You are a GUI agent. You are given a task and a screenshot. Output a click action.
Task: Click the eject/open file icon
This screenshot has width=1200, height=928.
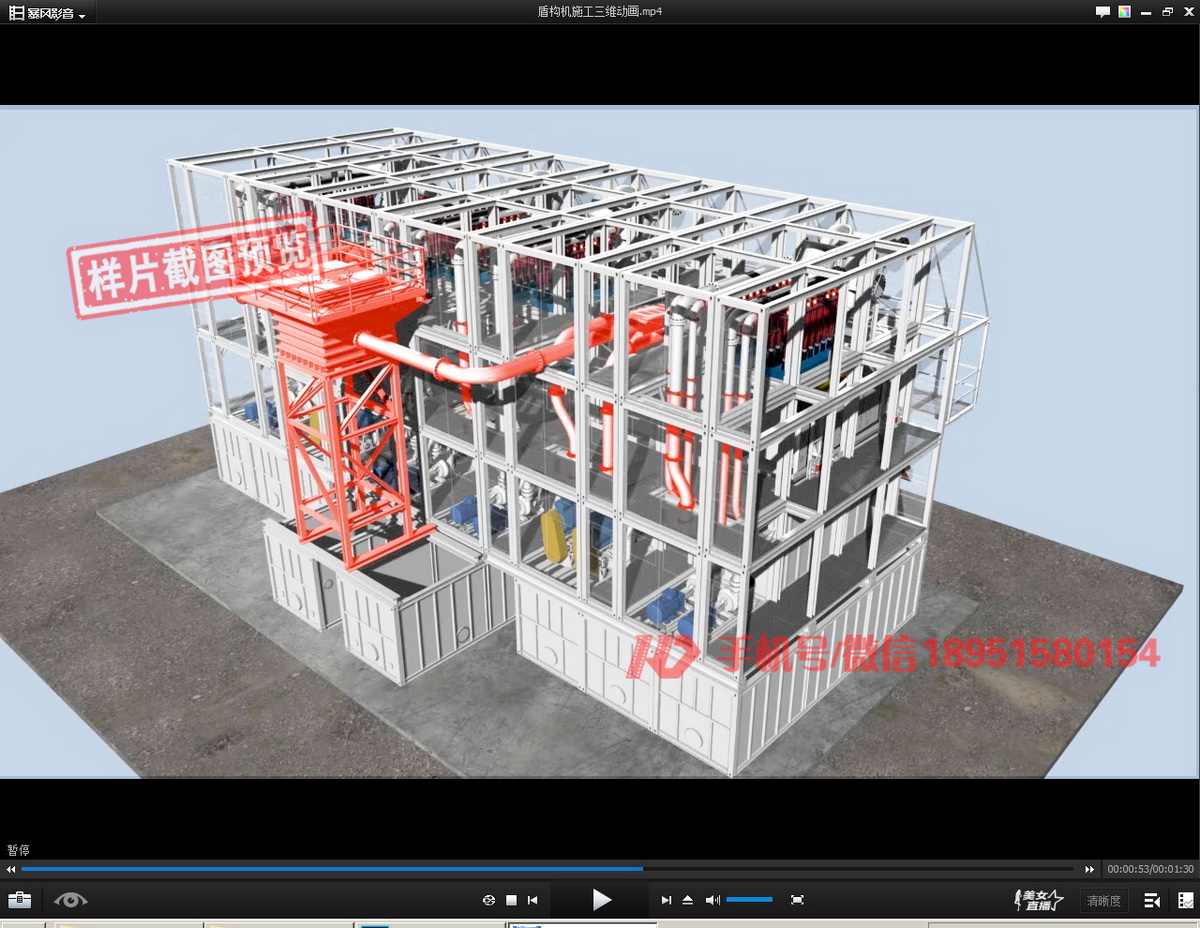point(688,900)
